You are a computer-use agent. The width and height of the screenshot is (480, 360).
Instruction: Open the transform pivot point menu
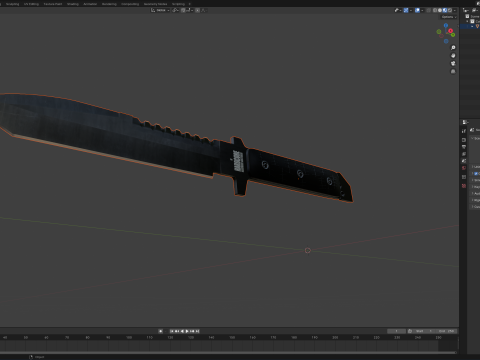176,10
